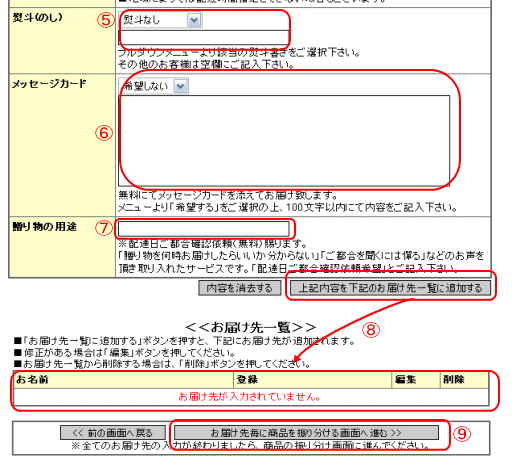Expand the 希望しない message card dropdown
Image resolution: width=520 pixels, height=470 pixels.
click(x=180, y=86)
